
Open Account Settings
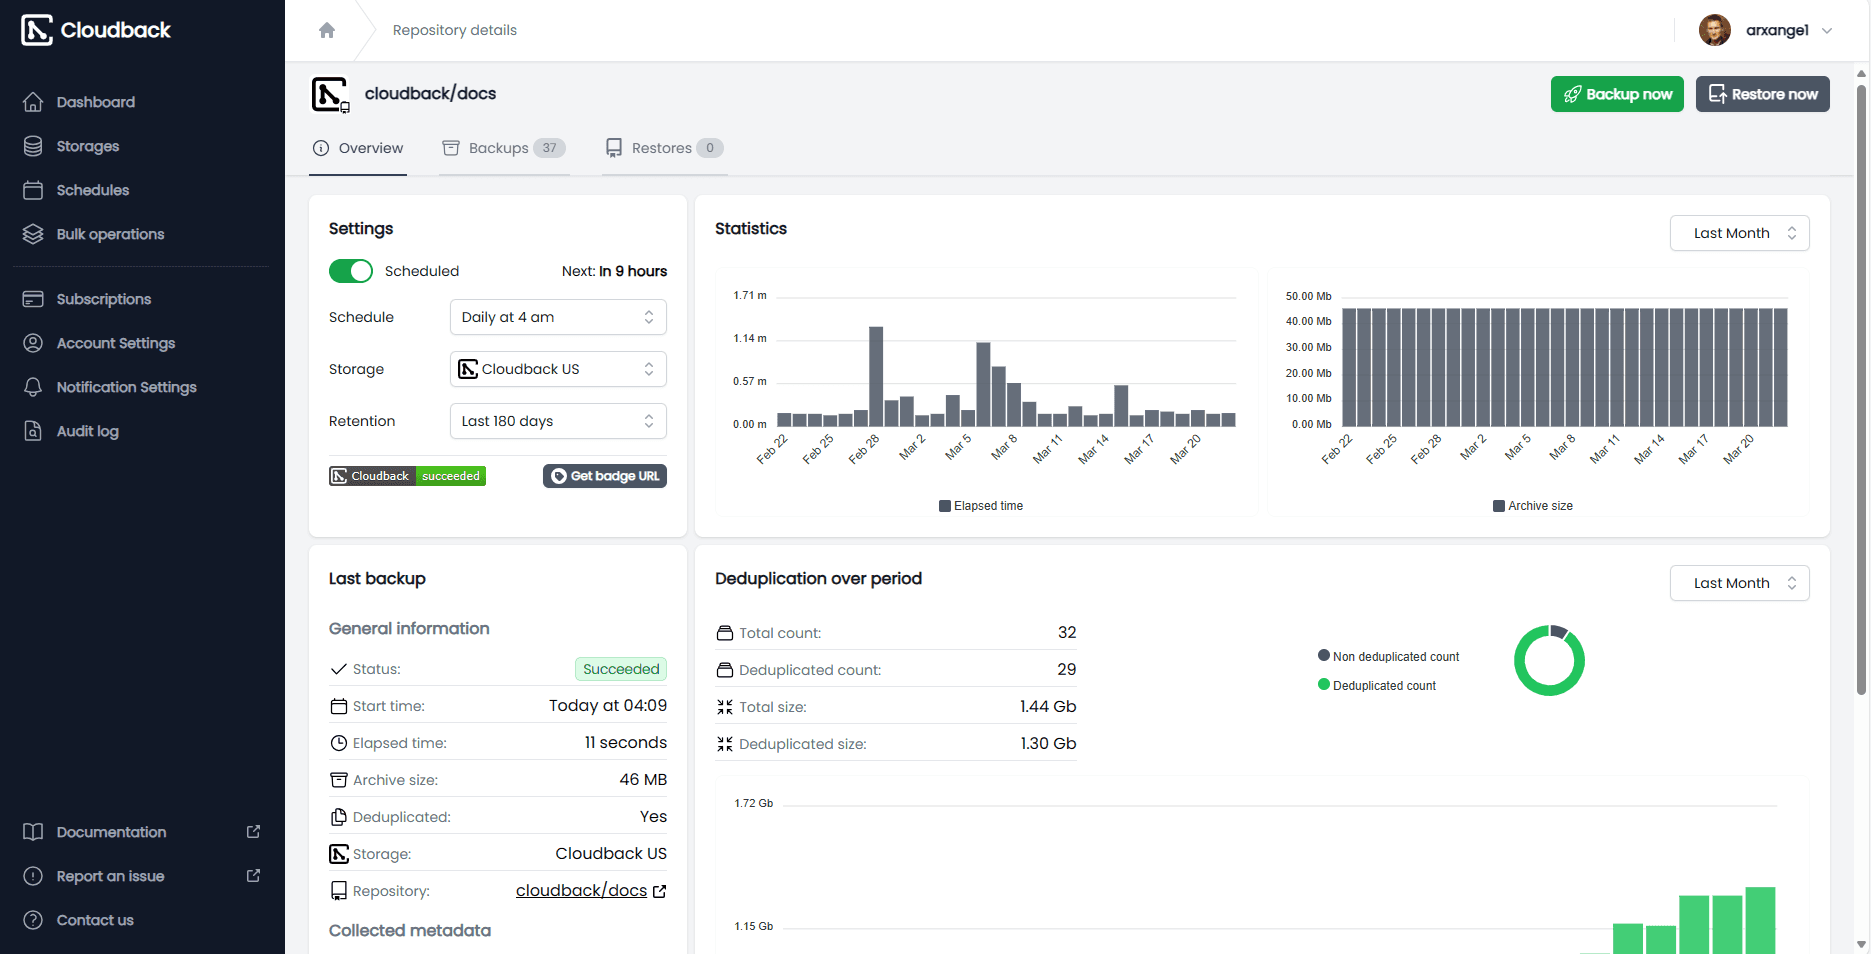(115, 343)
